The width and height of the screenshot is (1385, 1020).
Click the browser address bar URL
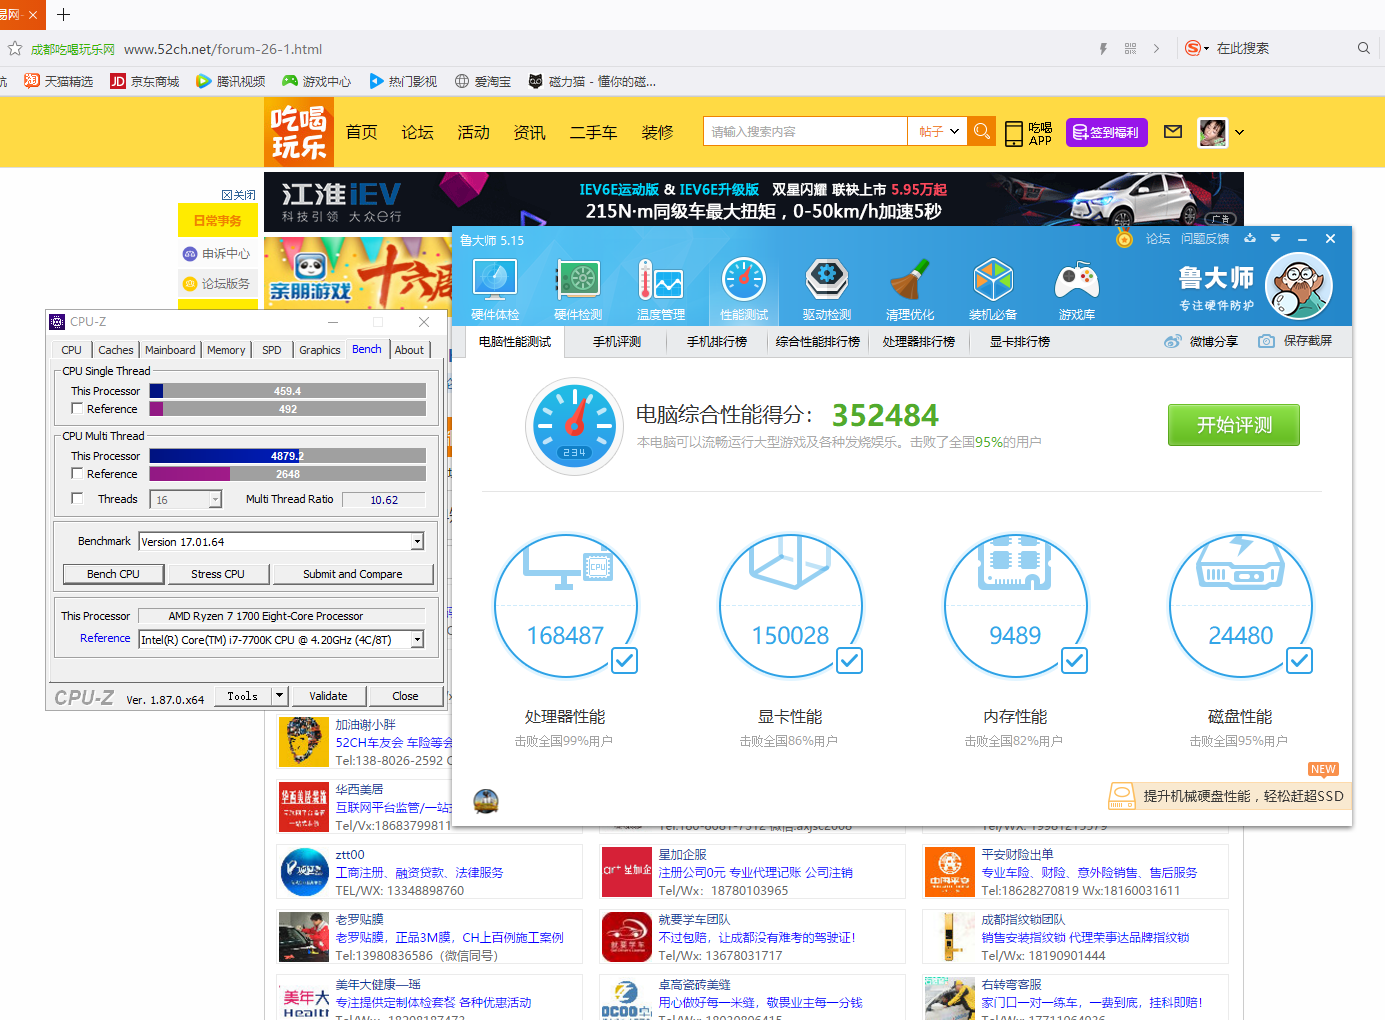pyautogui.click(x=223, y=49)
